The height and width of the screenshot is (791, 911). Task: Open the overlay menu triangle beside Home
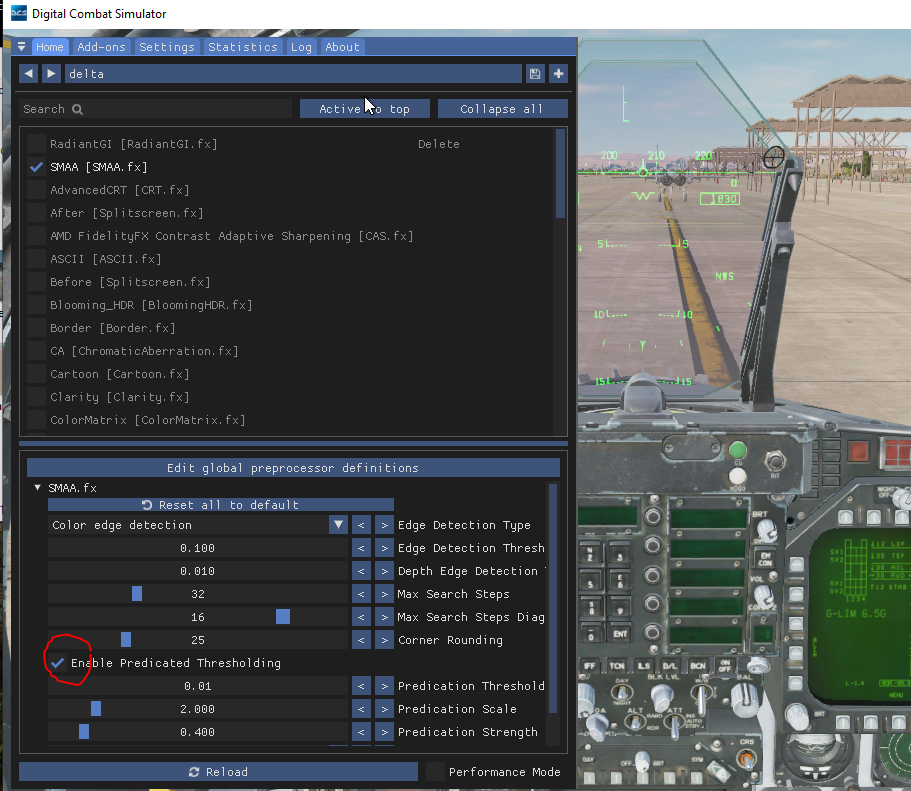click(21, 46)
